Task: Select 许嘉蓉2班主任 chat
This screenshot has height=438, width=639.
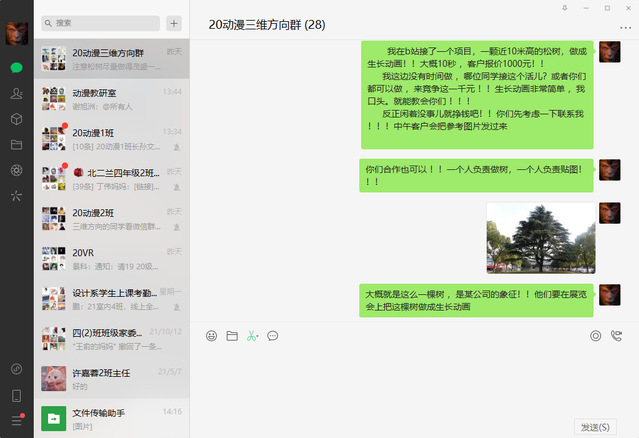Action: tap(112, 378)
